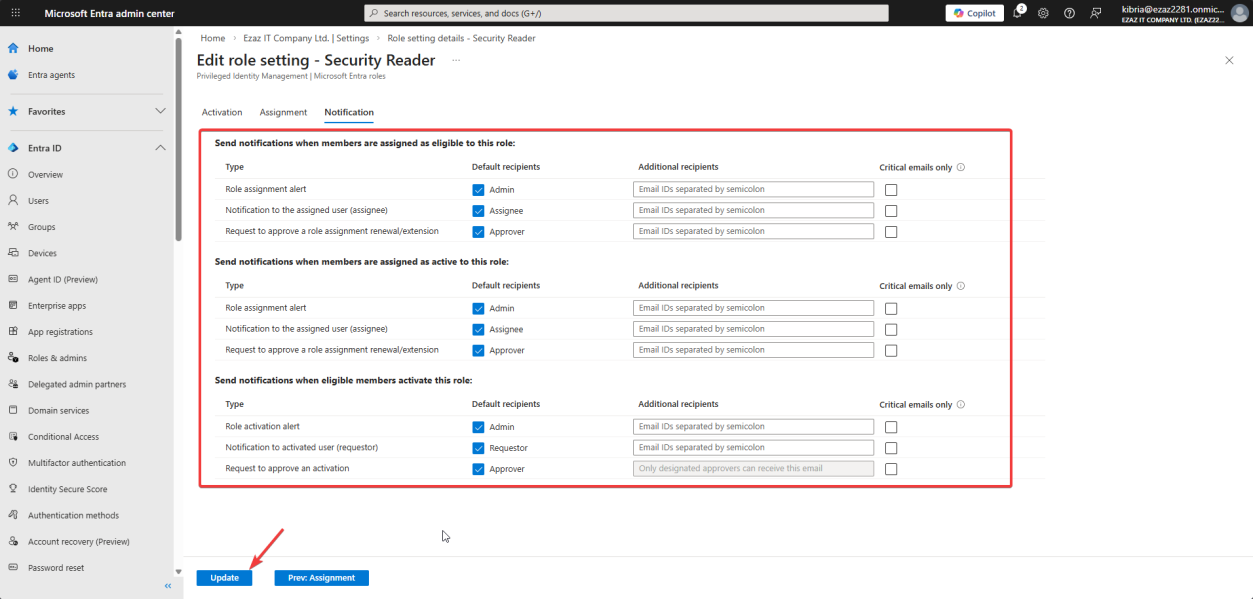This screenshot has height=599, width=1253.
Task: Click the Entra ID diamond icon
Action: pyautogui.click(x=13, y=148)
